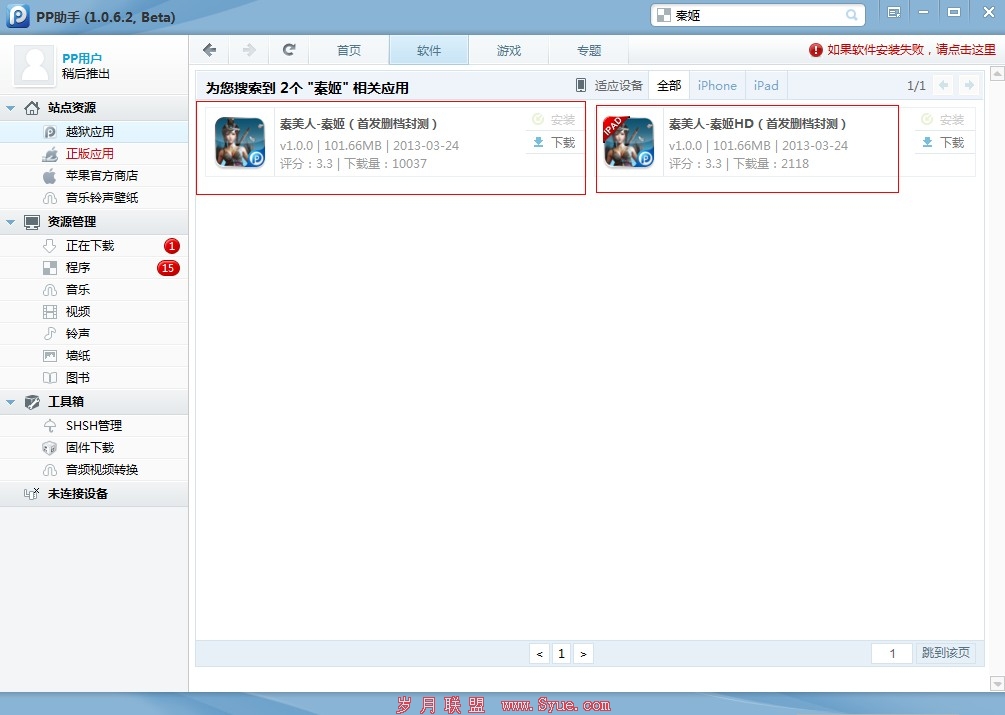Download 秦美人-秦姬HD app
Image resolution: width=1005 pixels, height=715 pixels.
[x=943, y=142]
